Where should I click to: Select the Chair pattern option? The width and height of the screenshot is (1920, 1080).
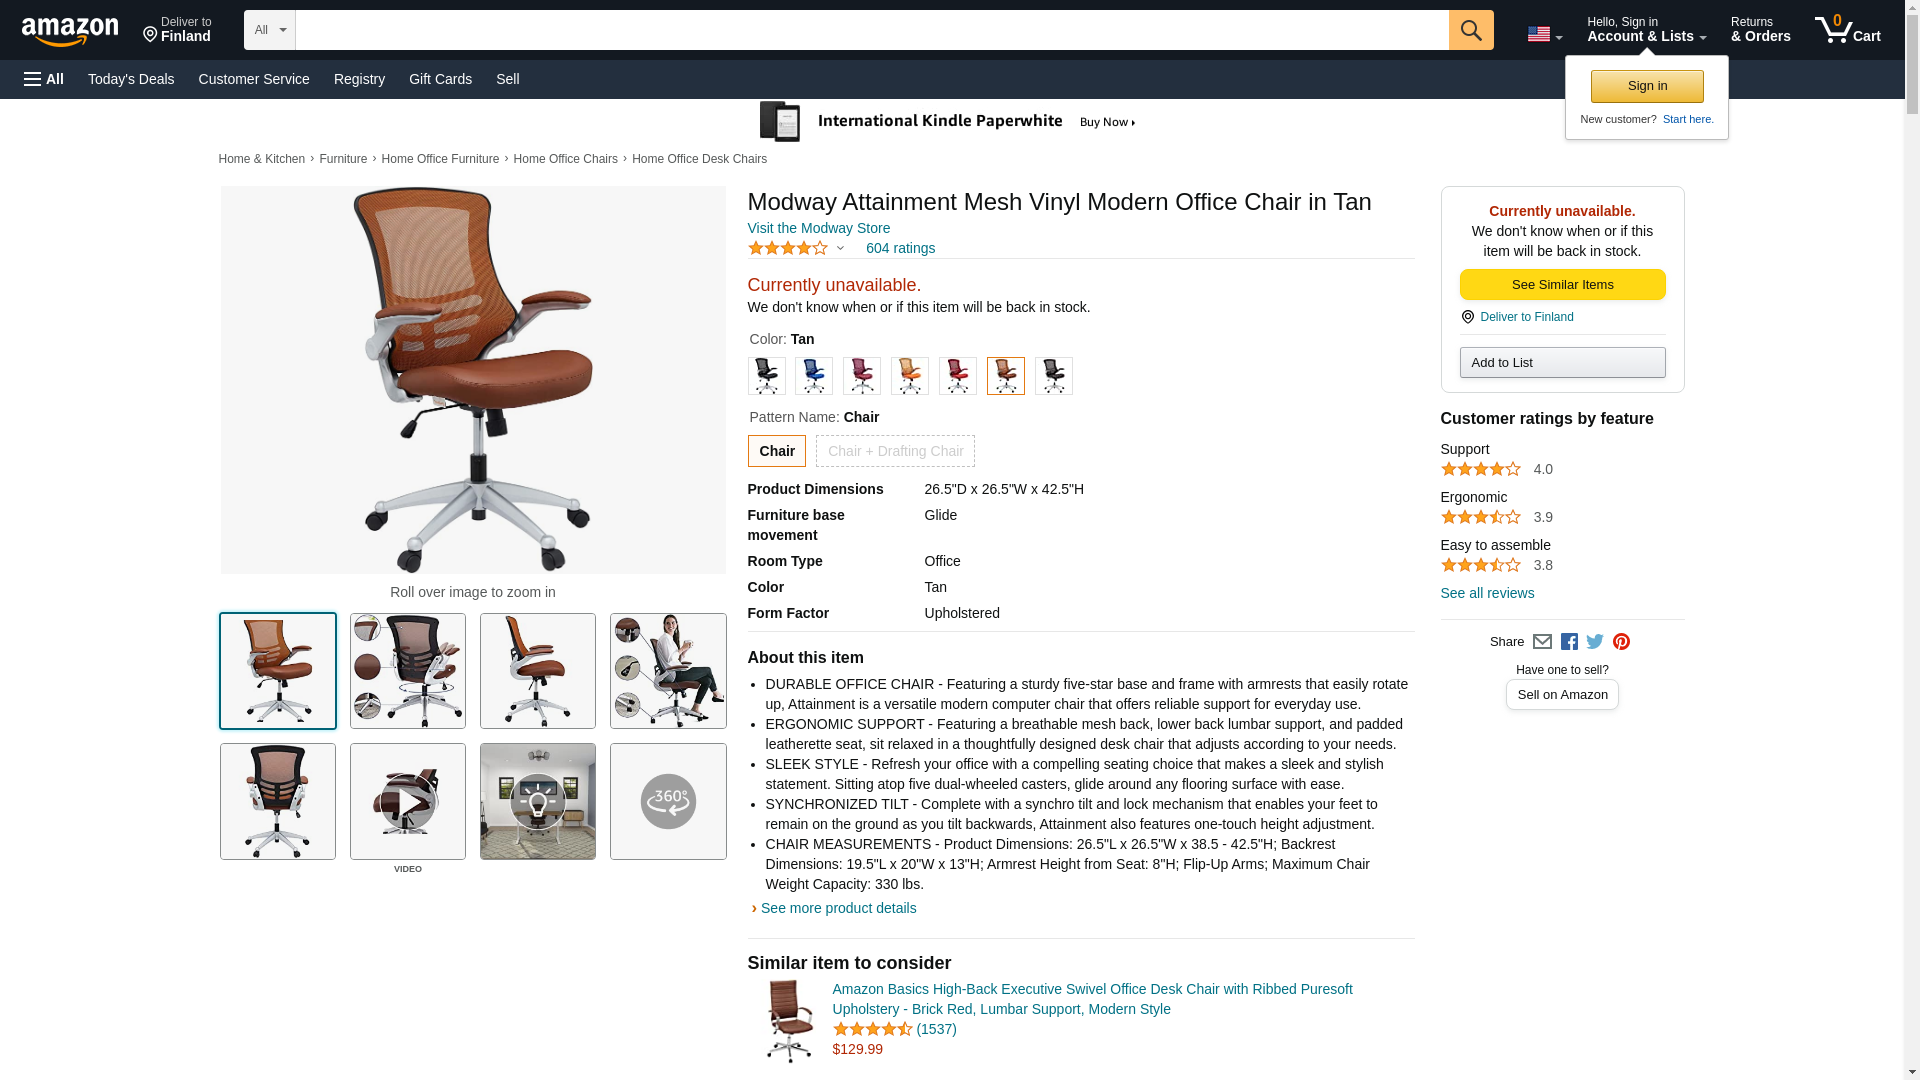pyautogui.click(x=776, y=451)
